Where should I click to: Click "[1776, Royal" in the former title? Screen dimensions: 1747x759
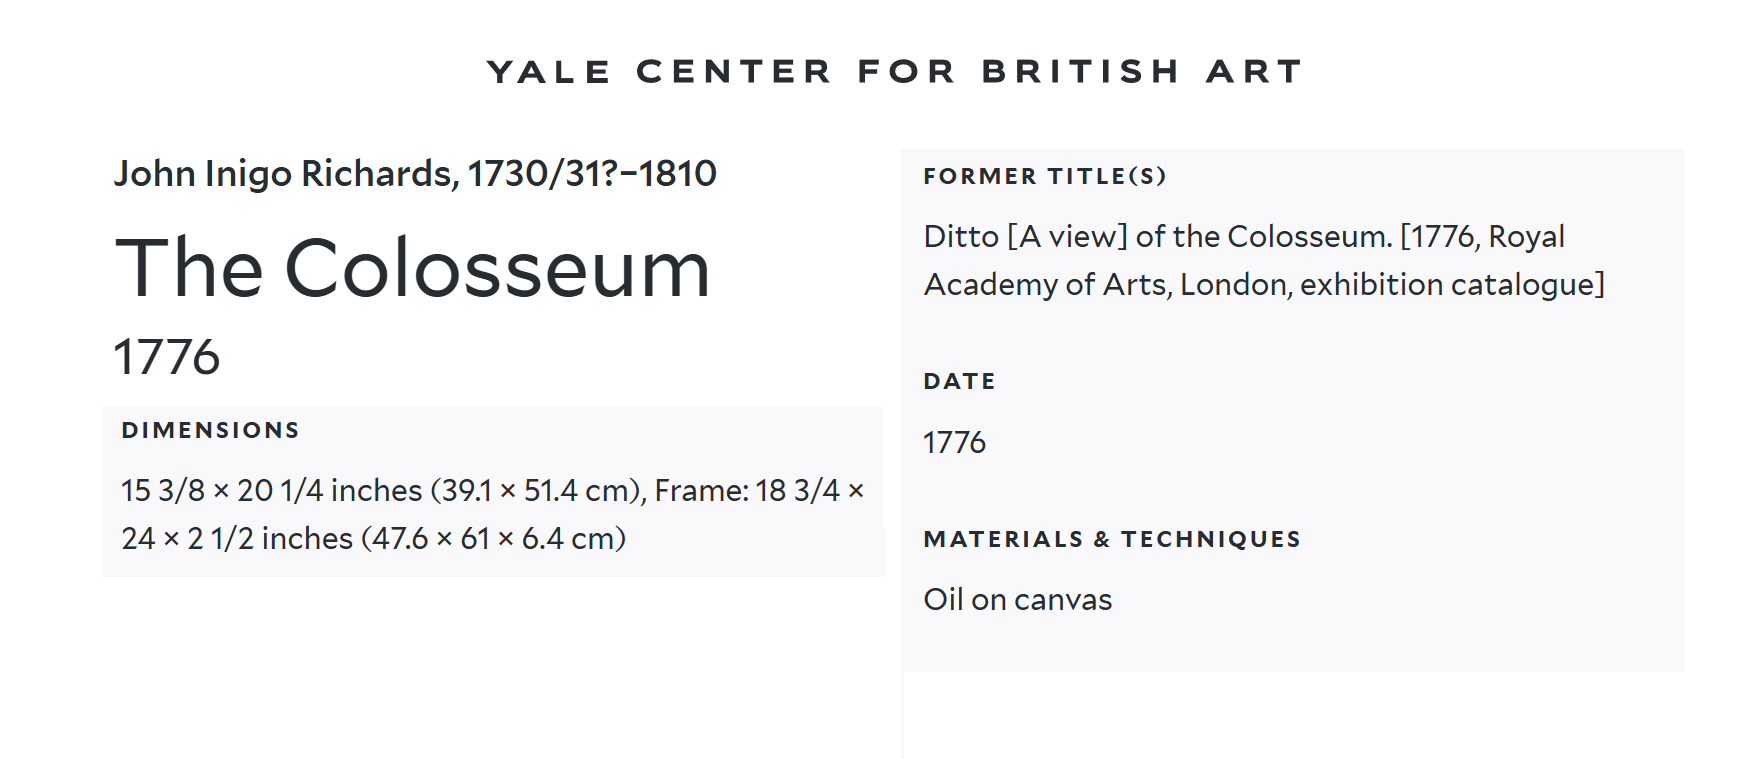[1482, 237]
